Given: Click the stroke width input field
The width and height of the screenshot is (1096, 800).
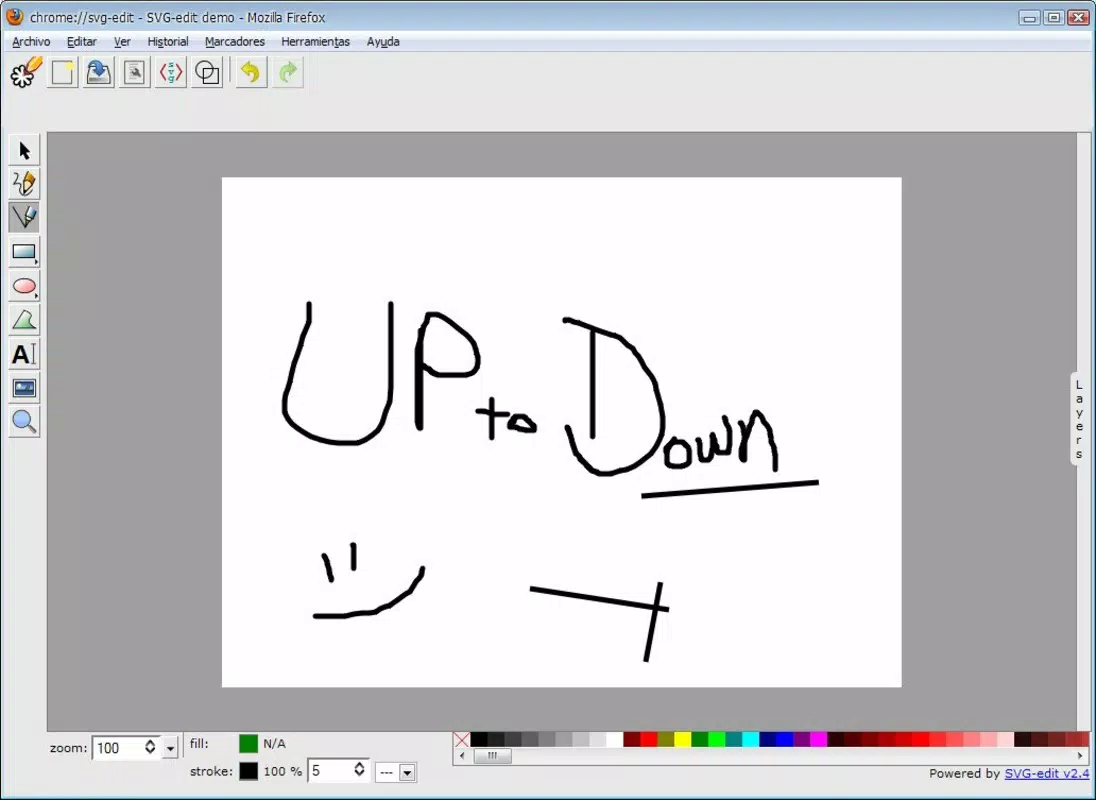Looking at the screenshot, I should (330, 771).
